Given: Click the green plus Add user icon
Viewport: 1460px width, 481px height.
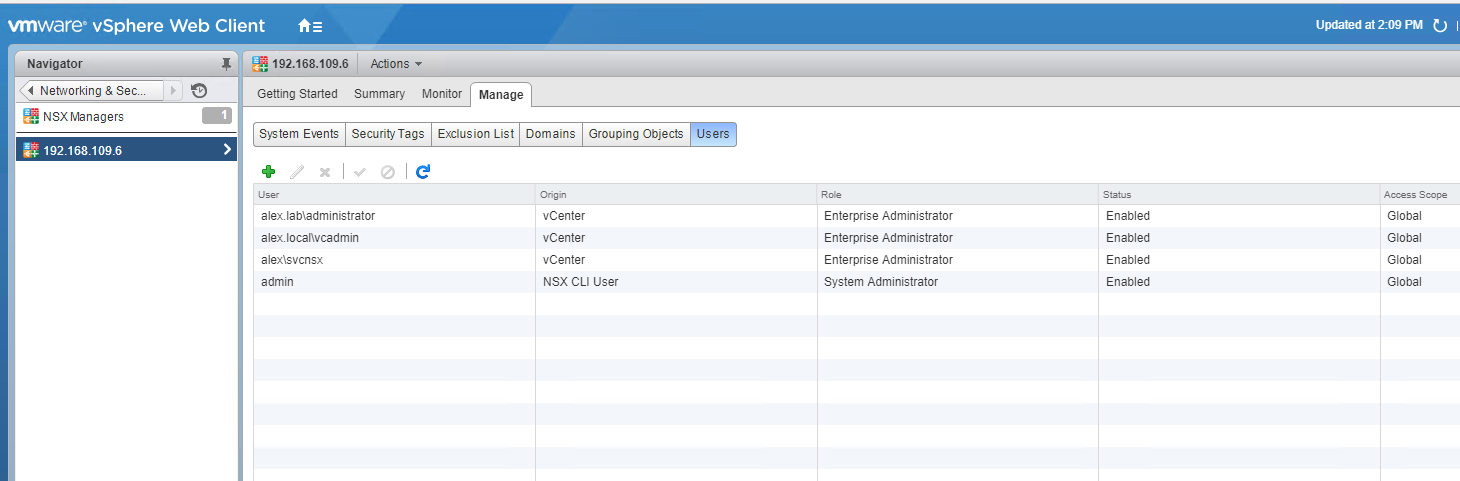Looking at the screenshot, I should point(268,172).
